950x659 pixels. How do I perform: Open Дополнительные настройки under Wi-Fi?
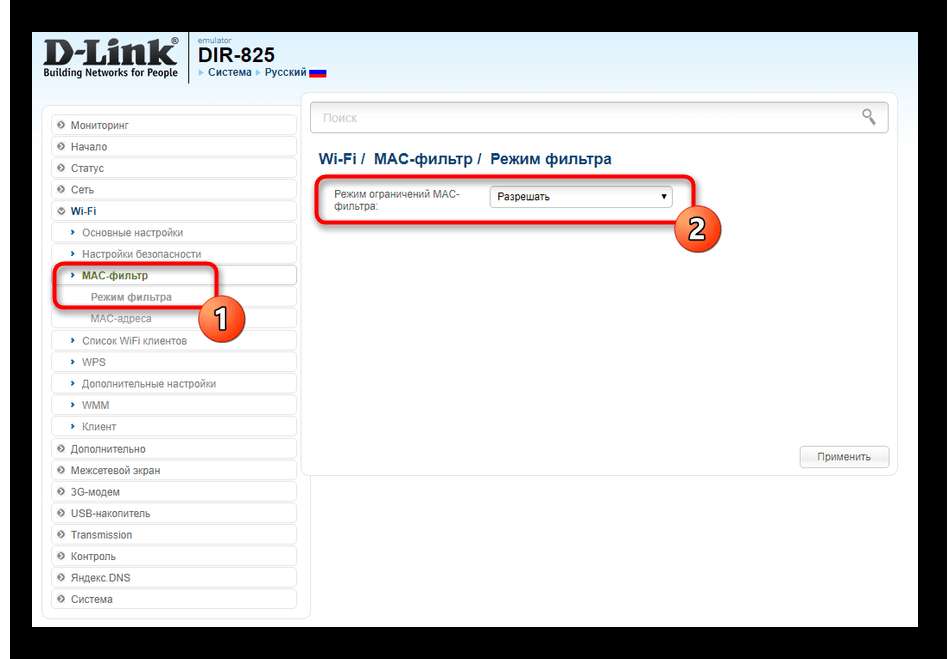(x=174, y=383)
